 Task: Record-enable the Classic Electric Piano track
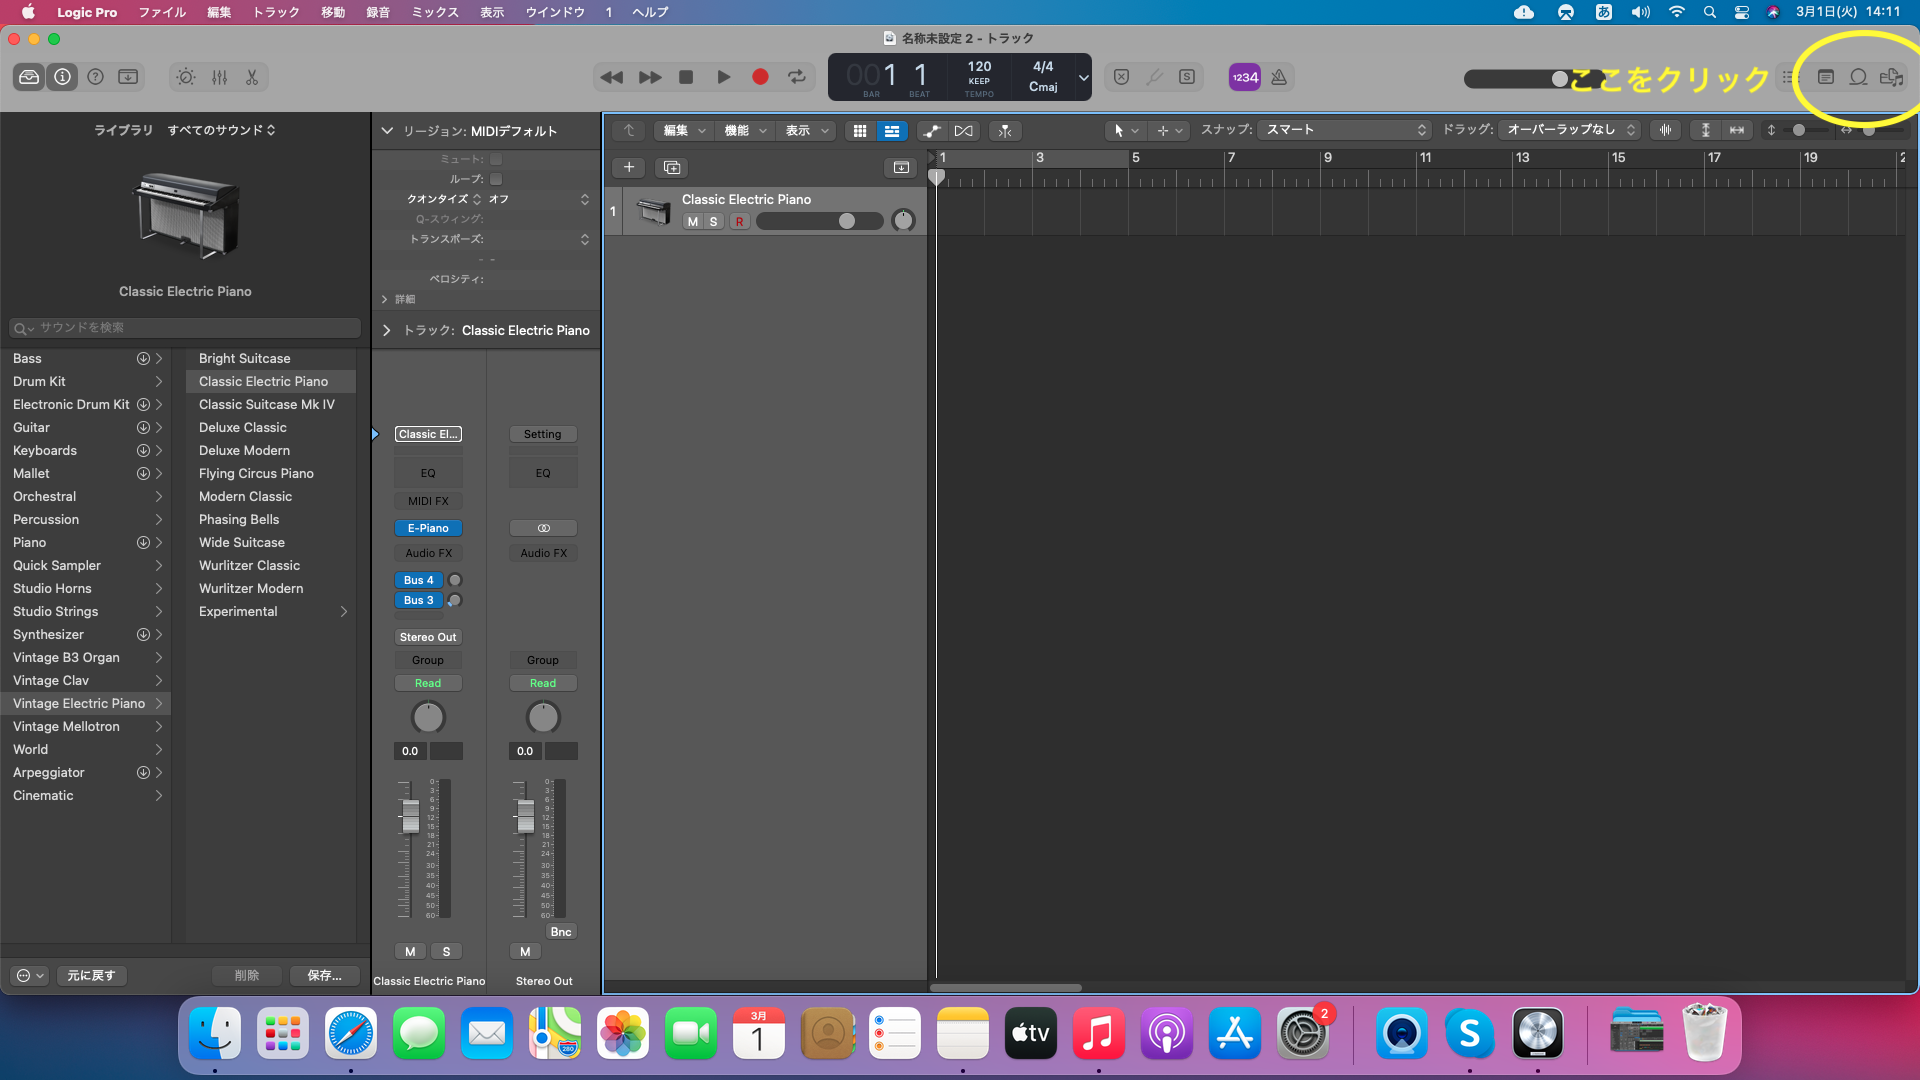click(739, 222)
